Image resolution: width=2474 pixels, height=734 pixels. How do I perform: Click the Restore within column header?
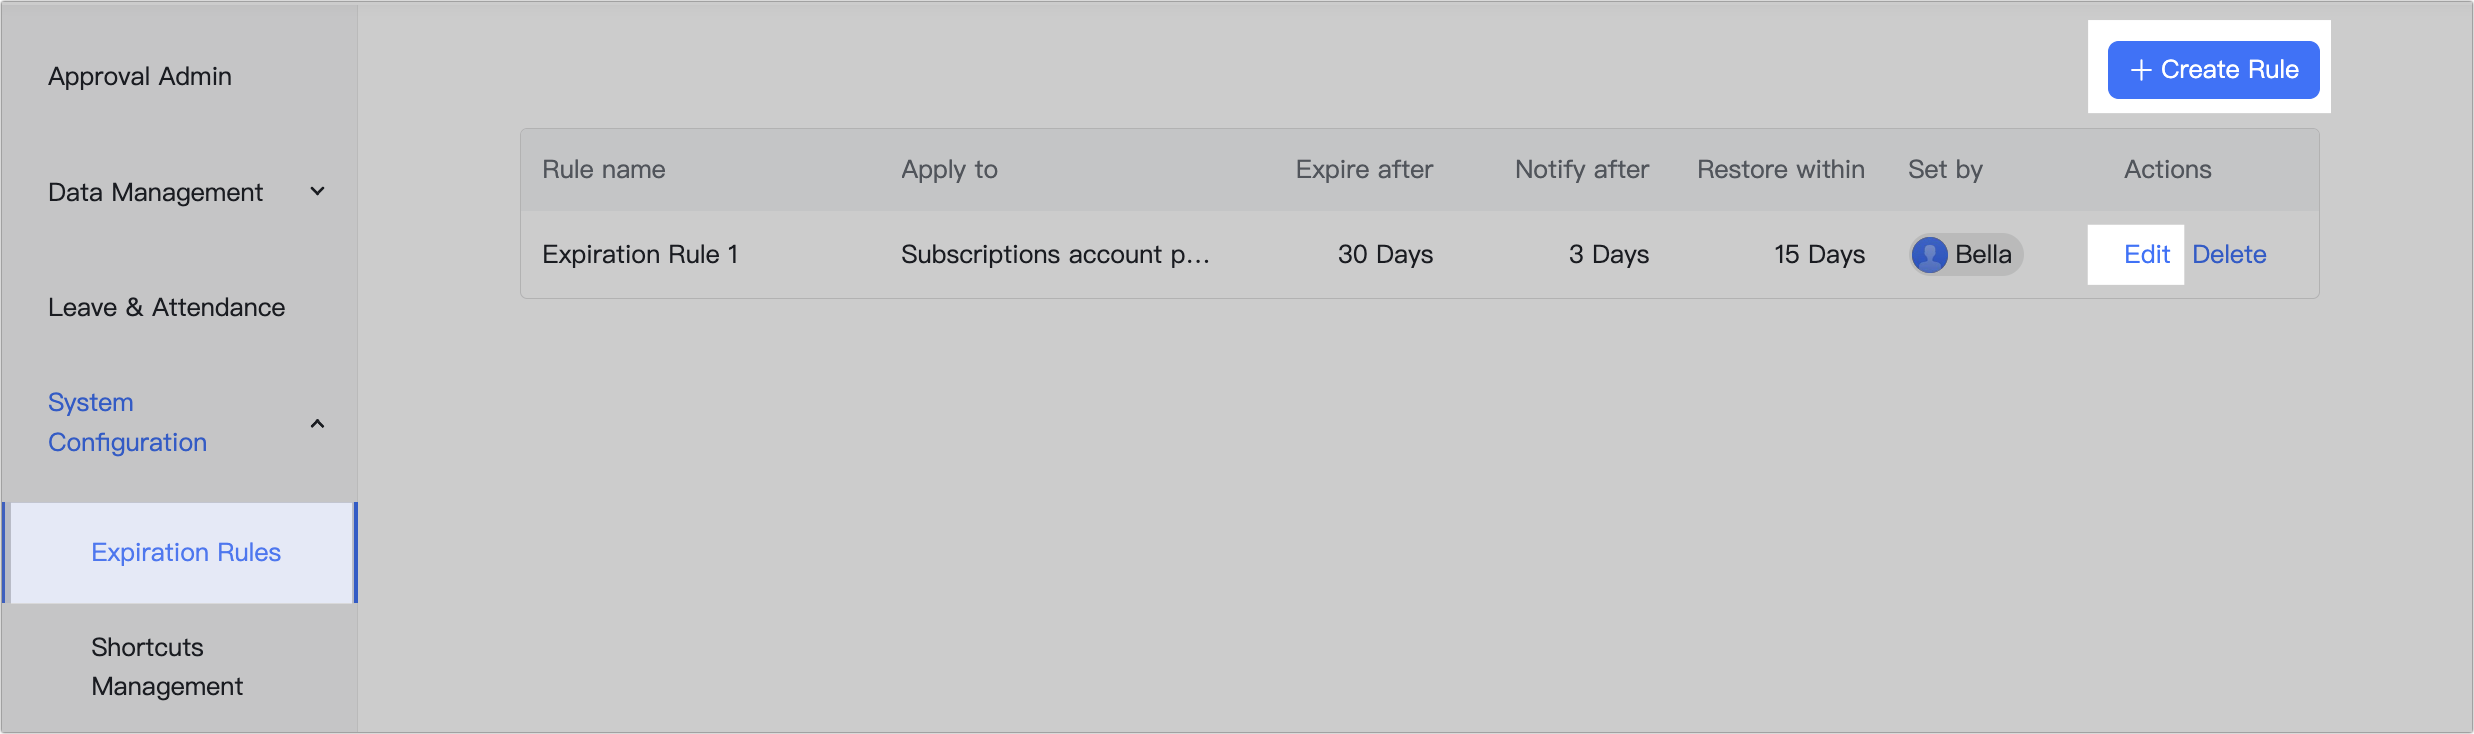[x=1780, y=169]
